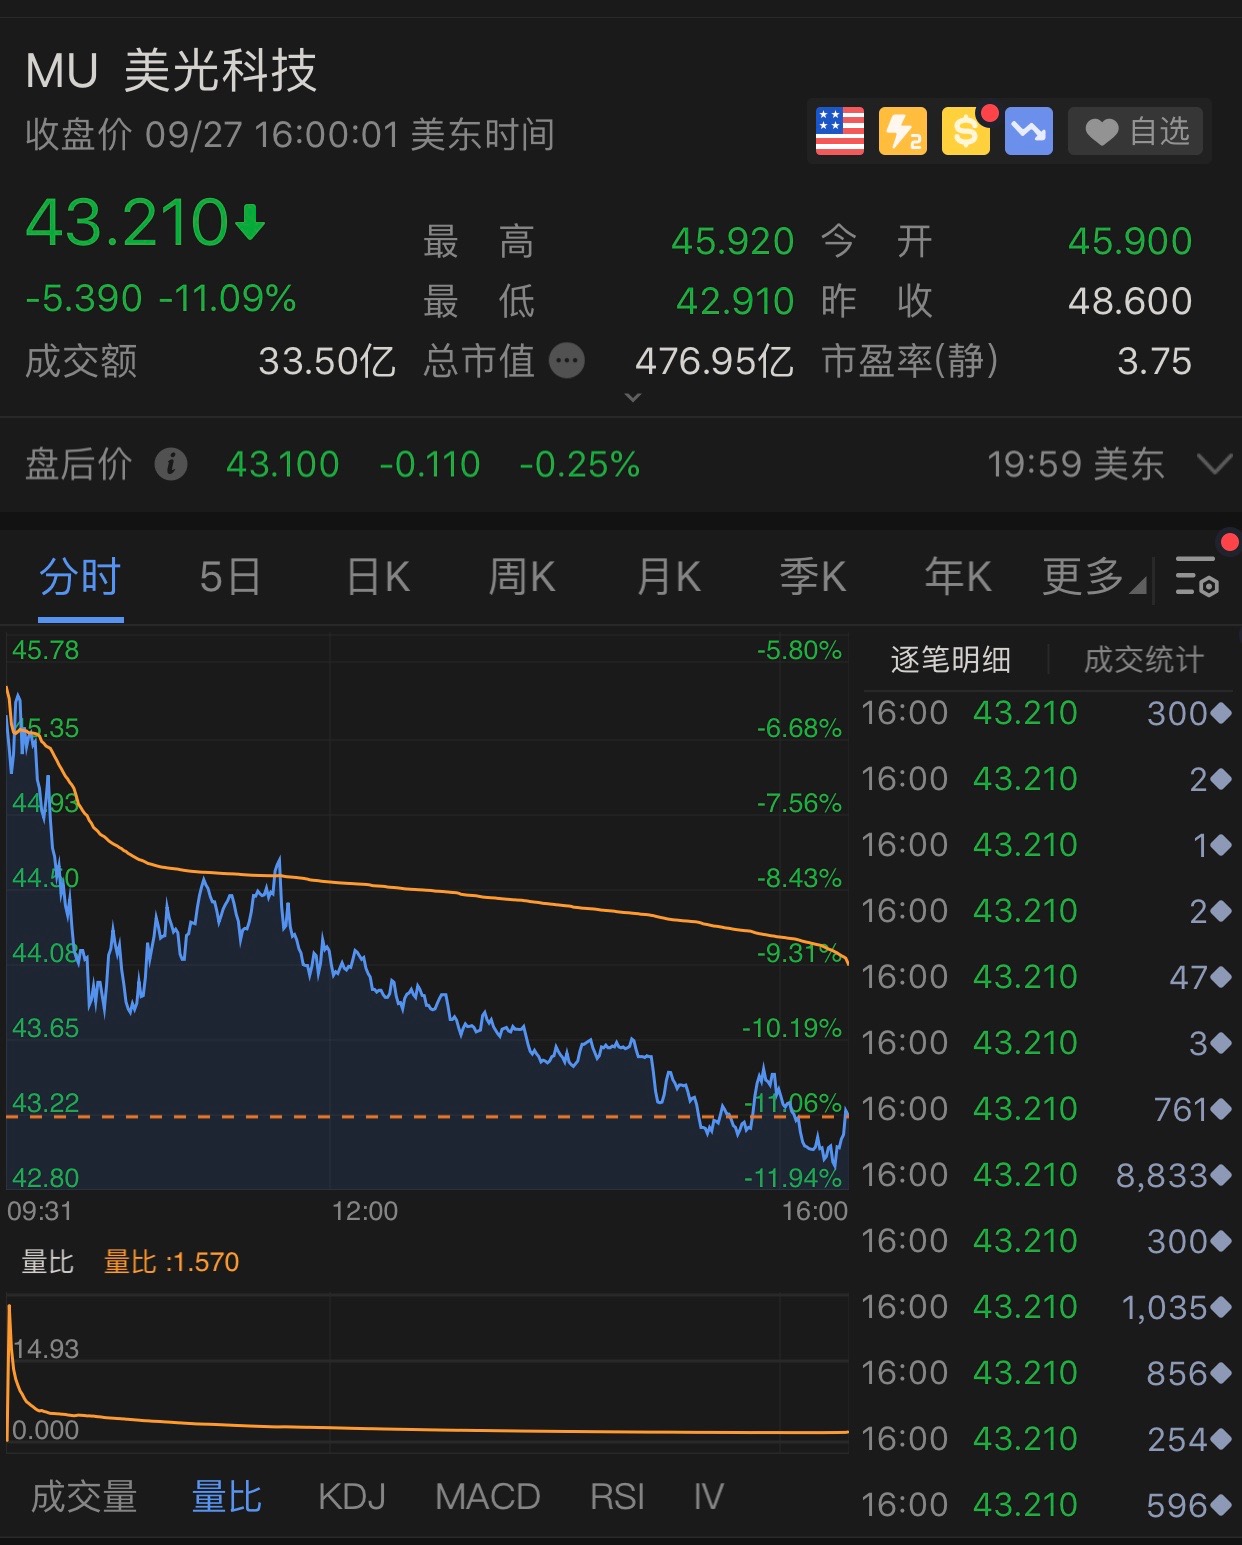
Task: Tap the 最高 value 45.920
Action: [x=732, y=241]
